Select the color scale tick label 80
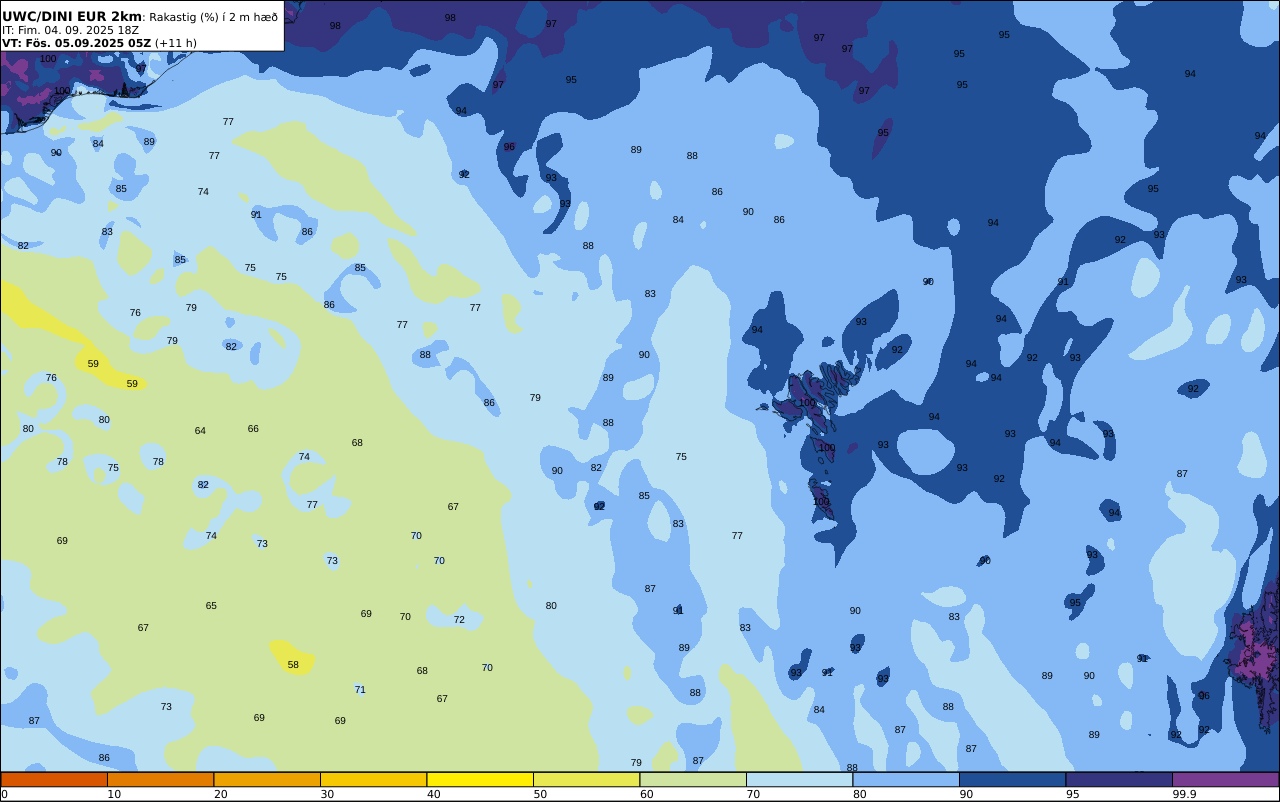 click(x=859, y=794)
